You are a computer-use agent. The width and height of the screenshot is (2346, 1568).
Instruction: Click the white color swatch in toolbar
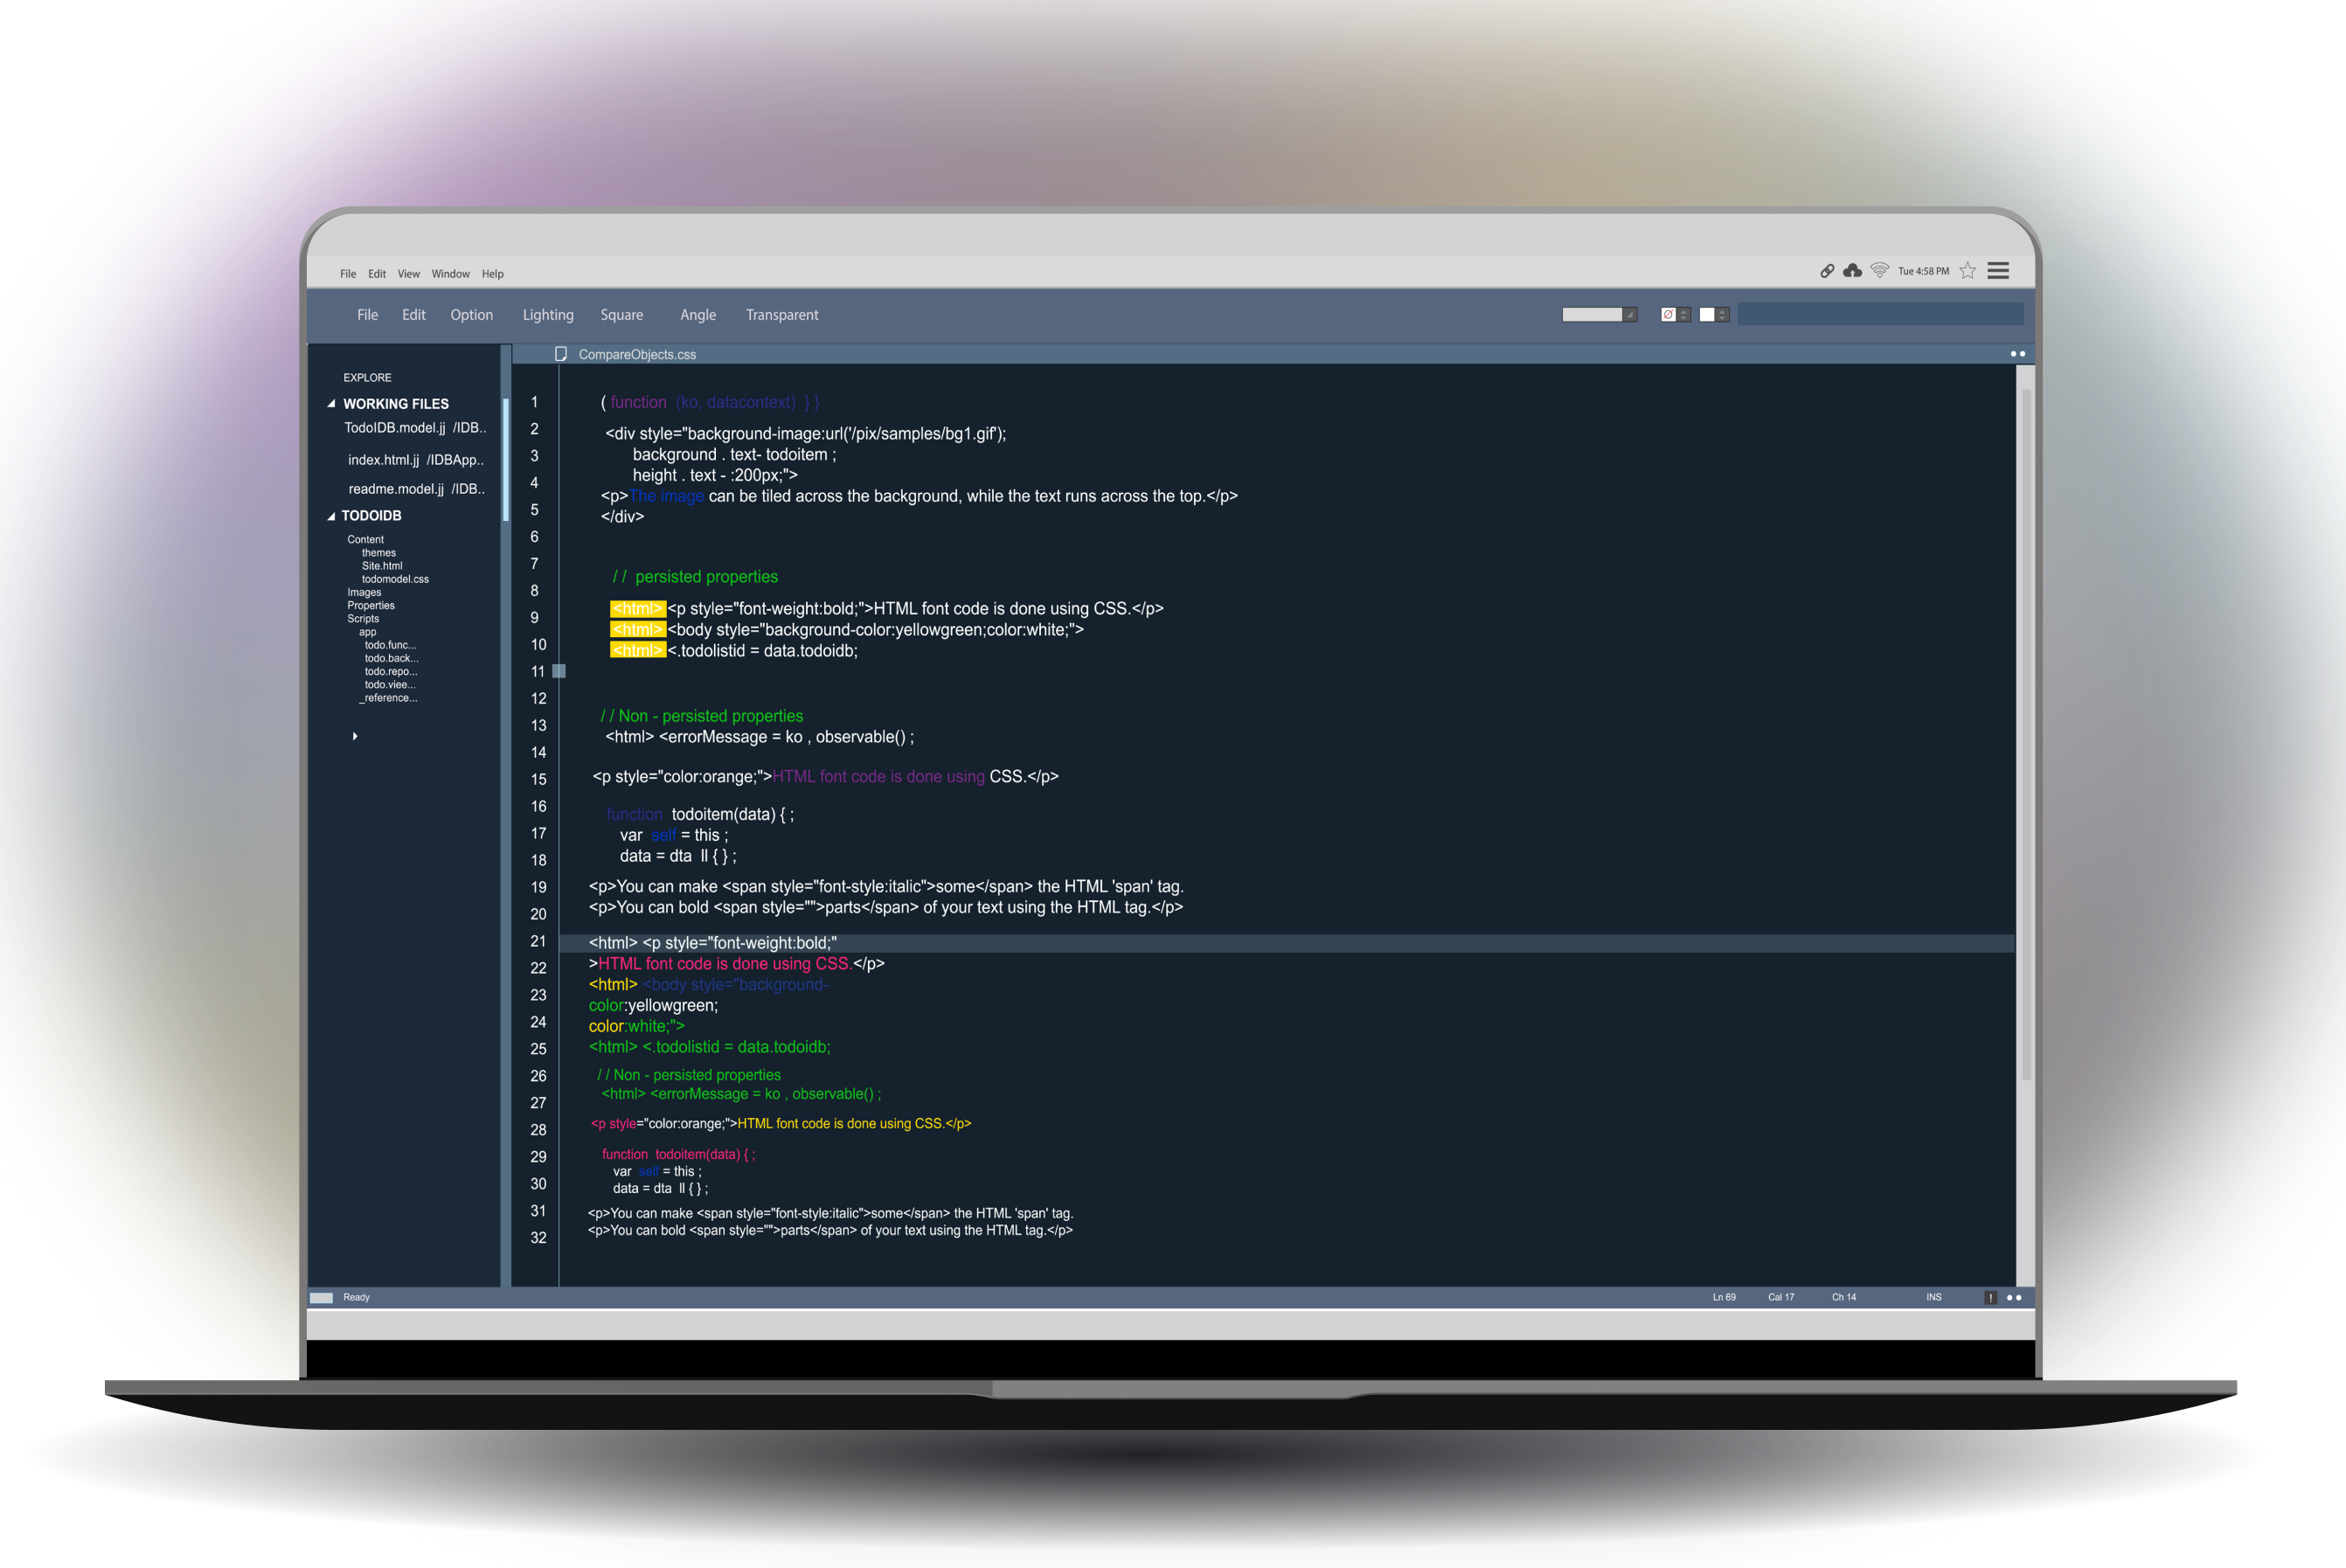tap(1706, 315)
